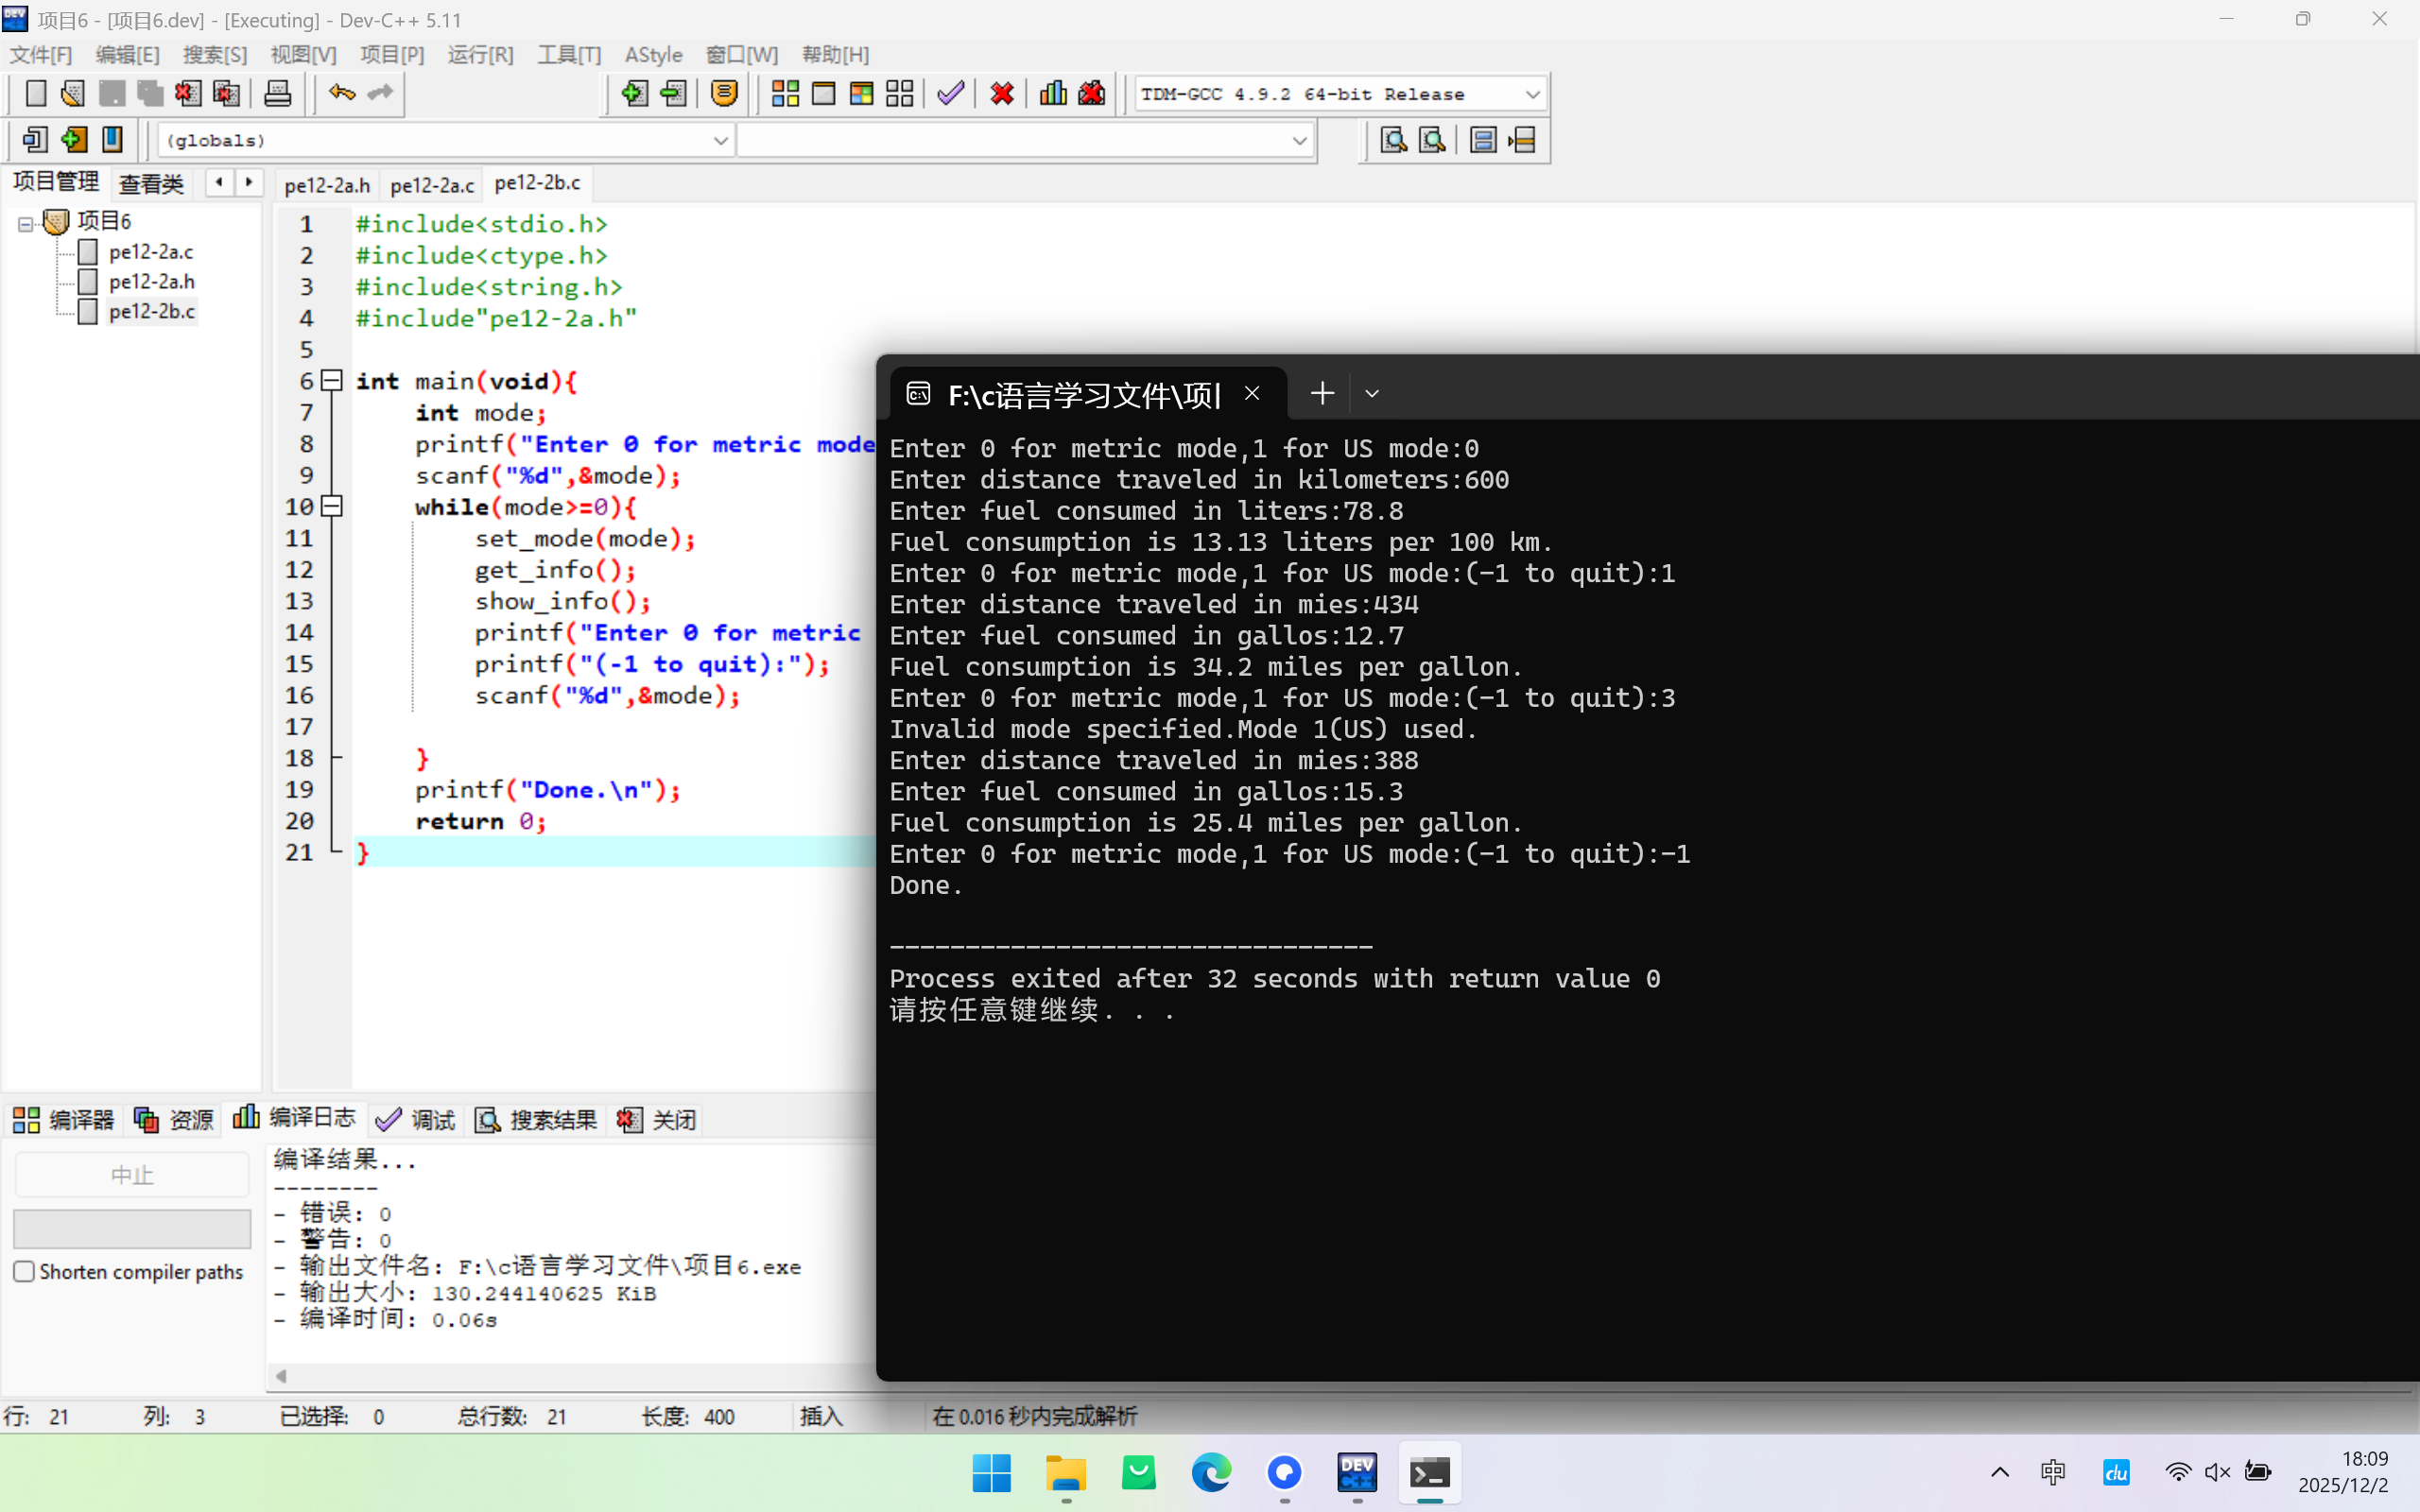Collapse while loop fold marker at line 10
Image resolution: width=2420 pixels, height=1512 pixels.
click(332, 507)
